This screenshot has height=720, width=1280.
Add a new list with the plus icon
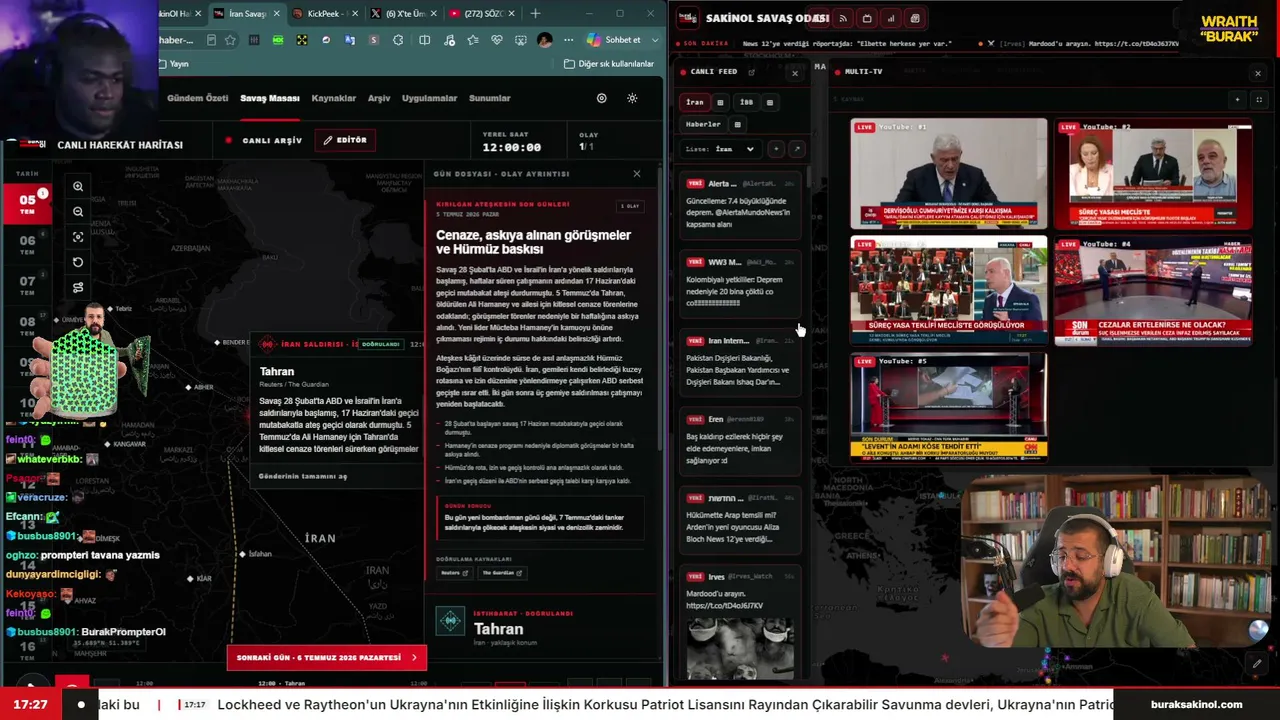tap(776, 149)
